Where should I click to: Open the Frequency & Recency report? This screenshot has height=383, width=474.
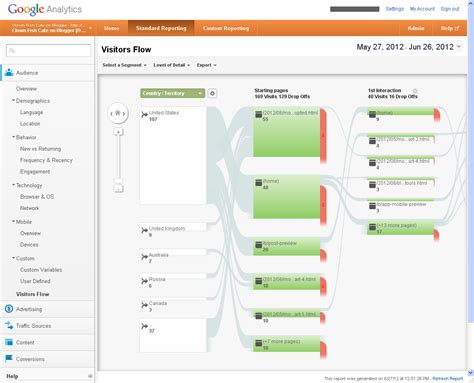tap(46, 160)
